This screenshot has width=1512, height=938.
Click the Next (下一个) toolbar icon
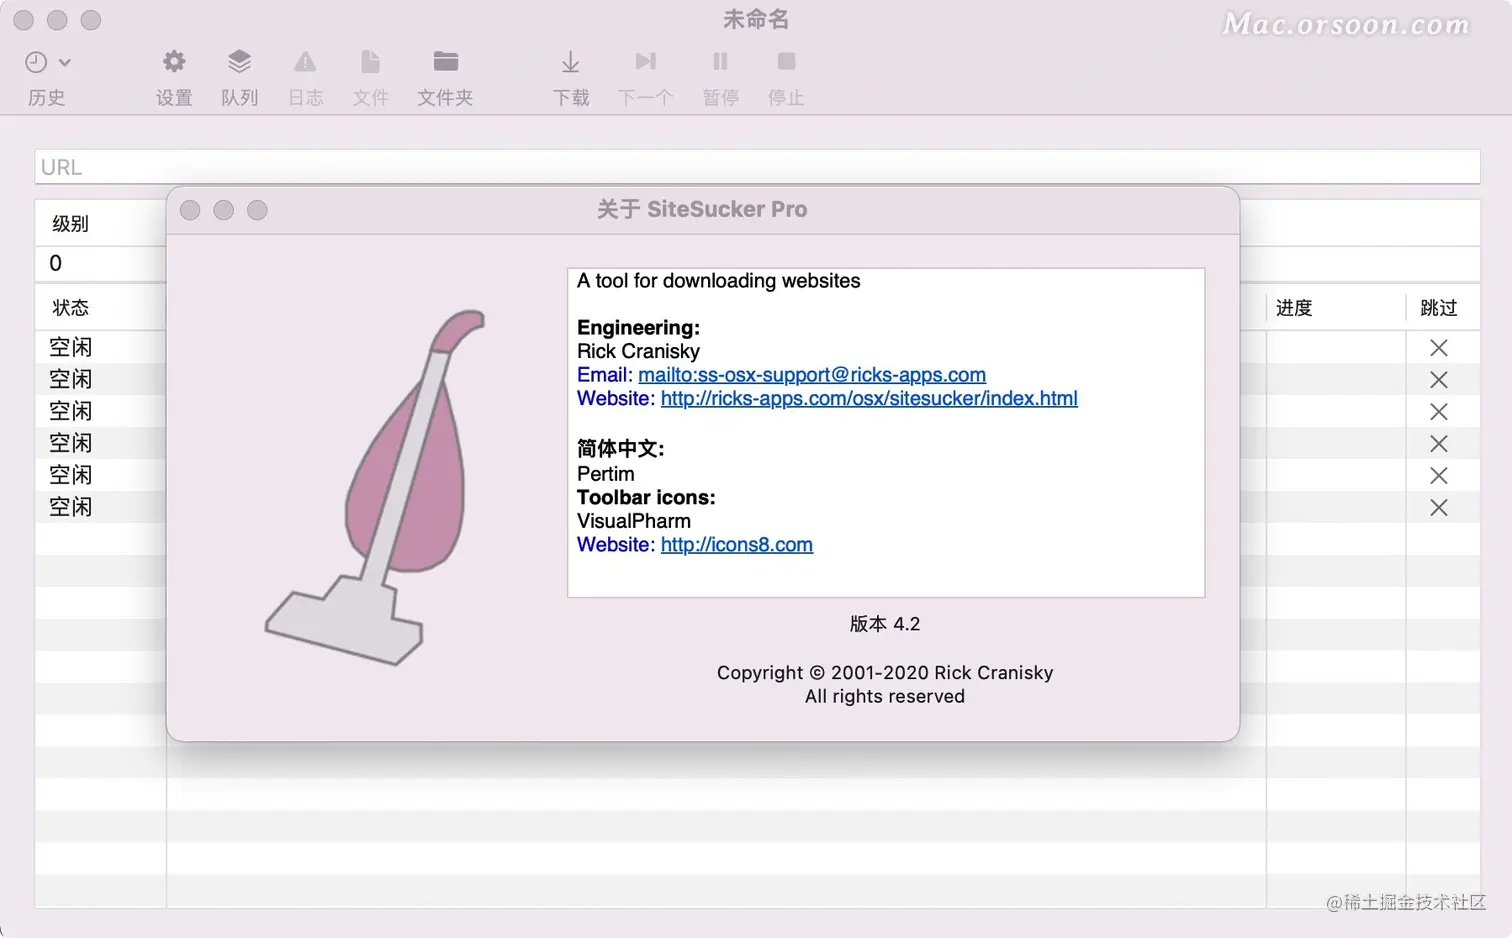pos(645,62)
